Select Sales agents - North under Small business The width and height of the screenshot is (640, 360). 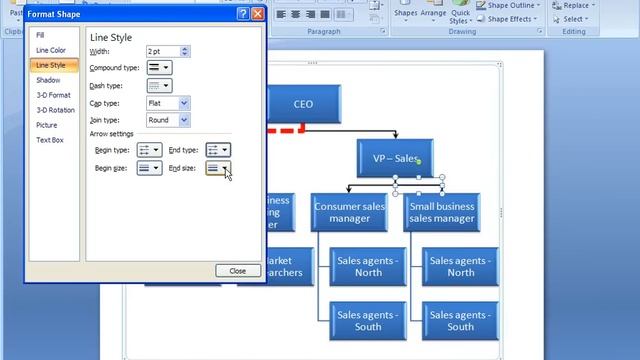coord(460,267)
